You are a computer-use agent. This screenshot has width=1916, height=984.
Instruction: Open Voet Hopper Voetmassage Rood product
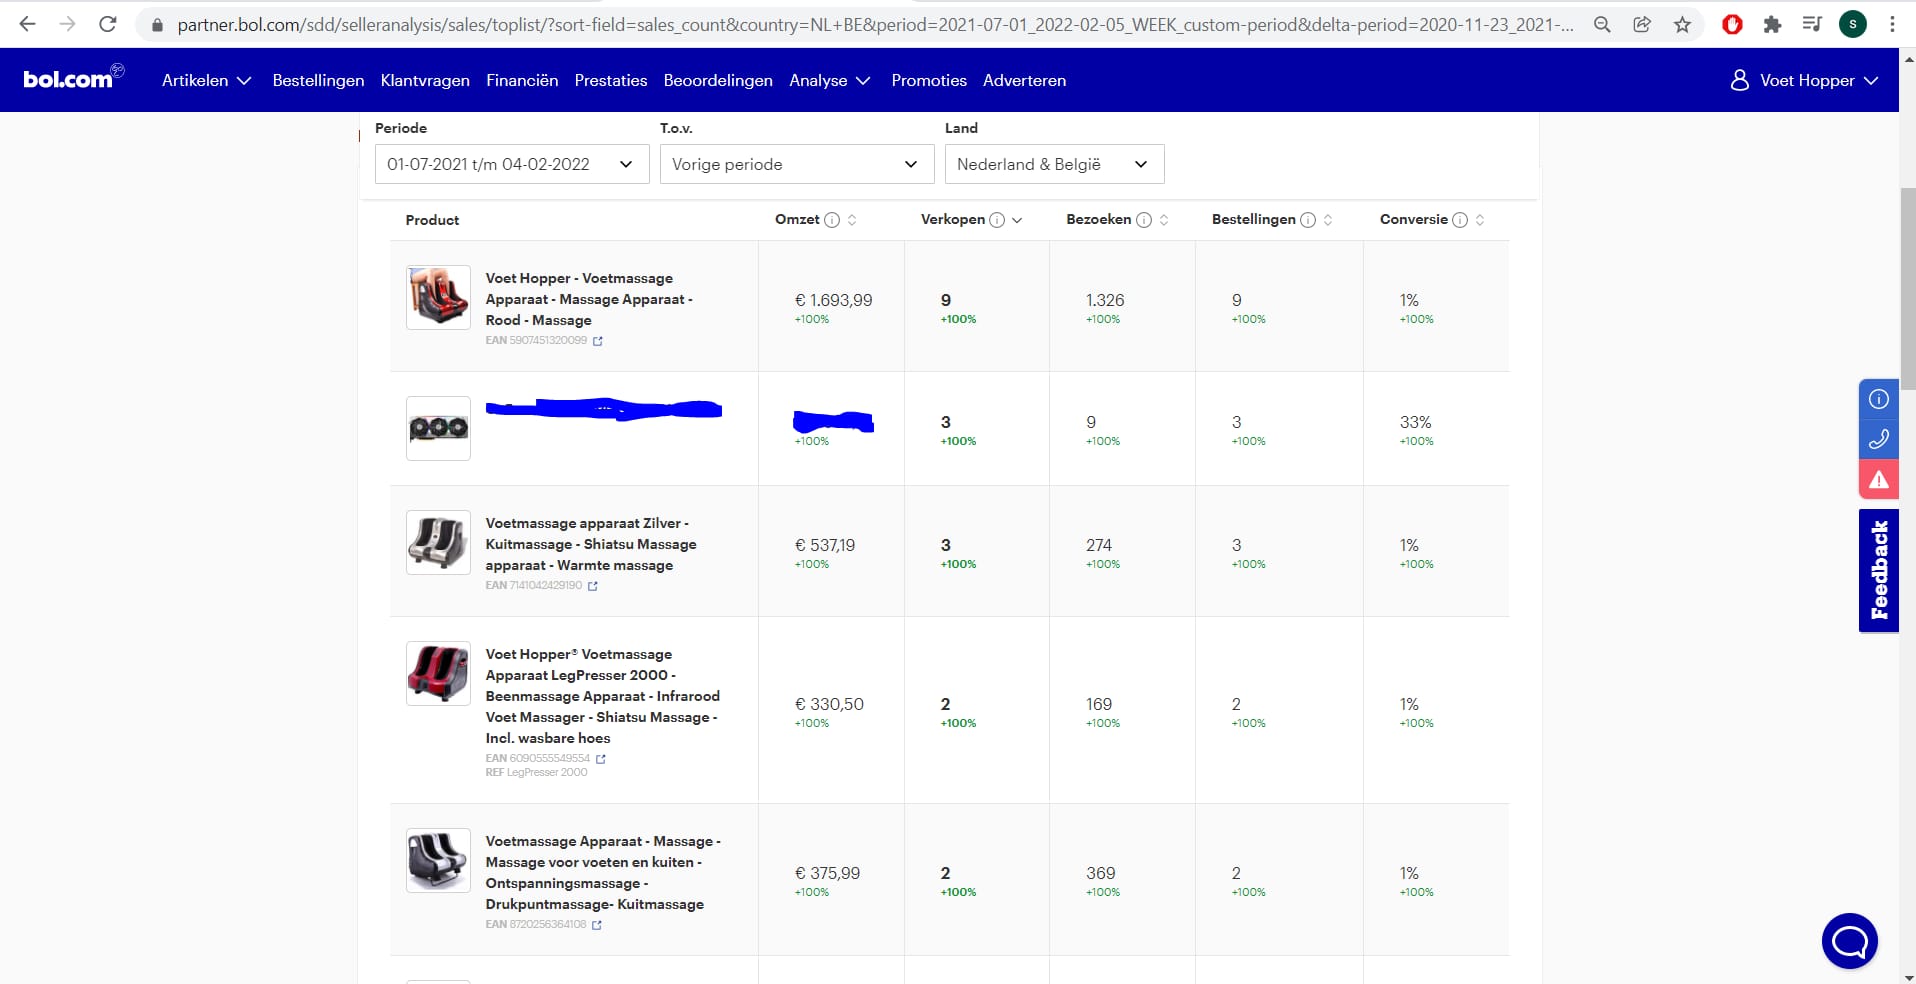point(589,299)
